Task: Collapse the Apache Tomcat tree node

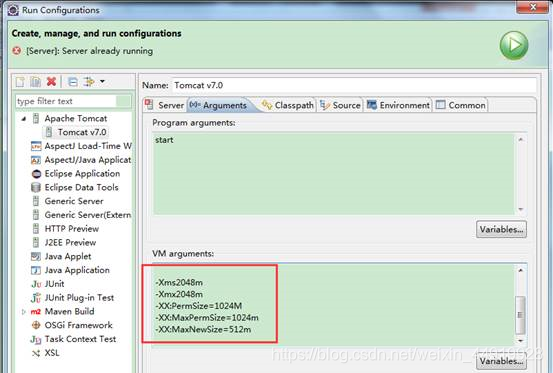Action: 24,119
